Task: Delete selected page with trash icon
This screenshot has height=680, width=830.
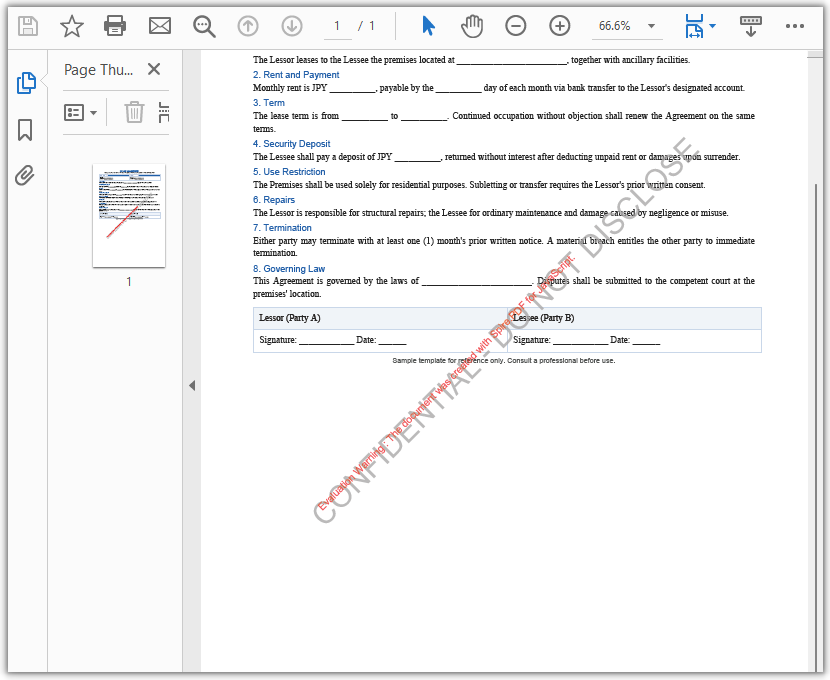Action: point(134,112)
